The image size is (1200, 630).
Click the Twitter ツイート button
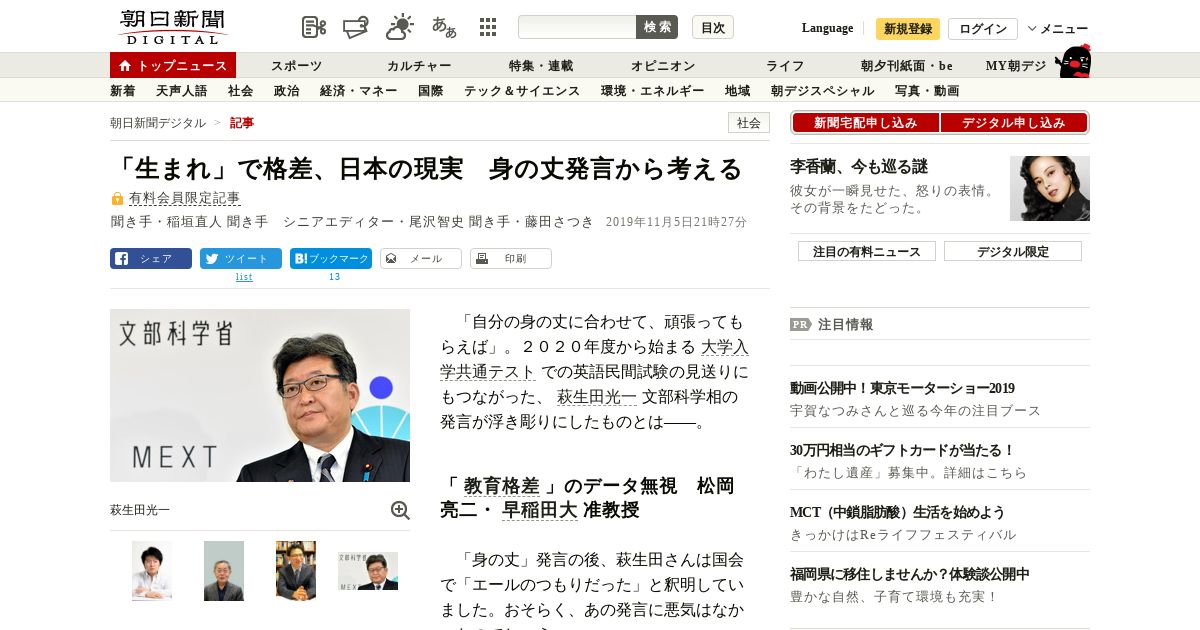point(241,258)
